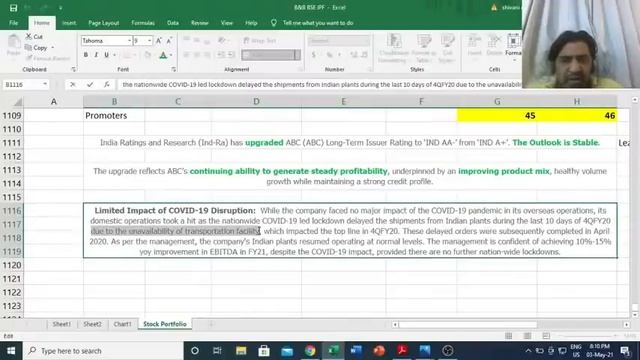This screenshot has width=640, height=360.
Task: Switch to Normal view in status bar
Action: [509, 336]
